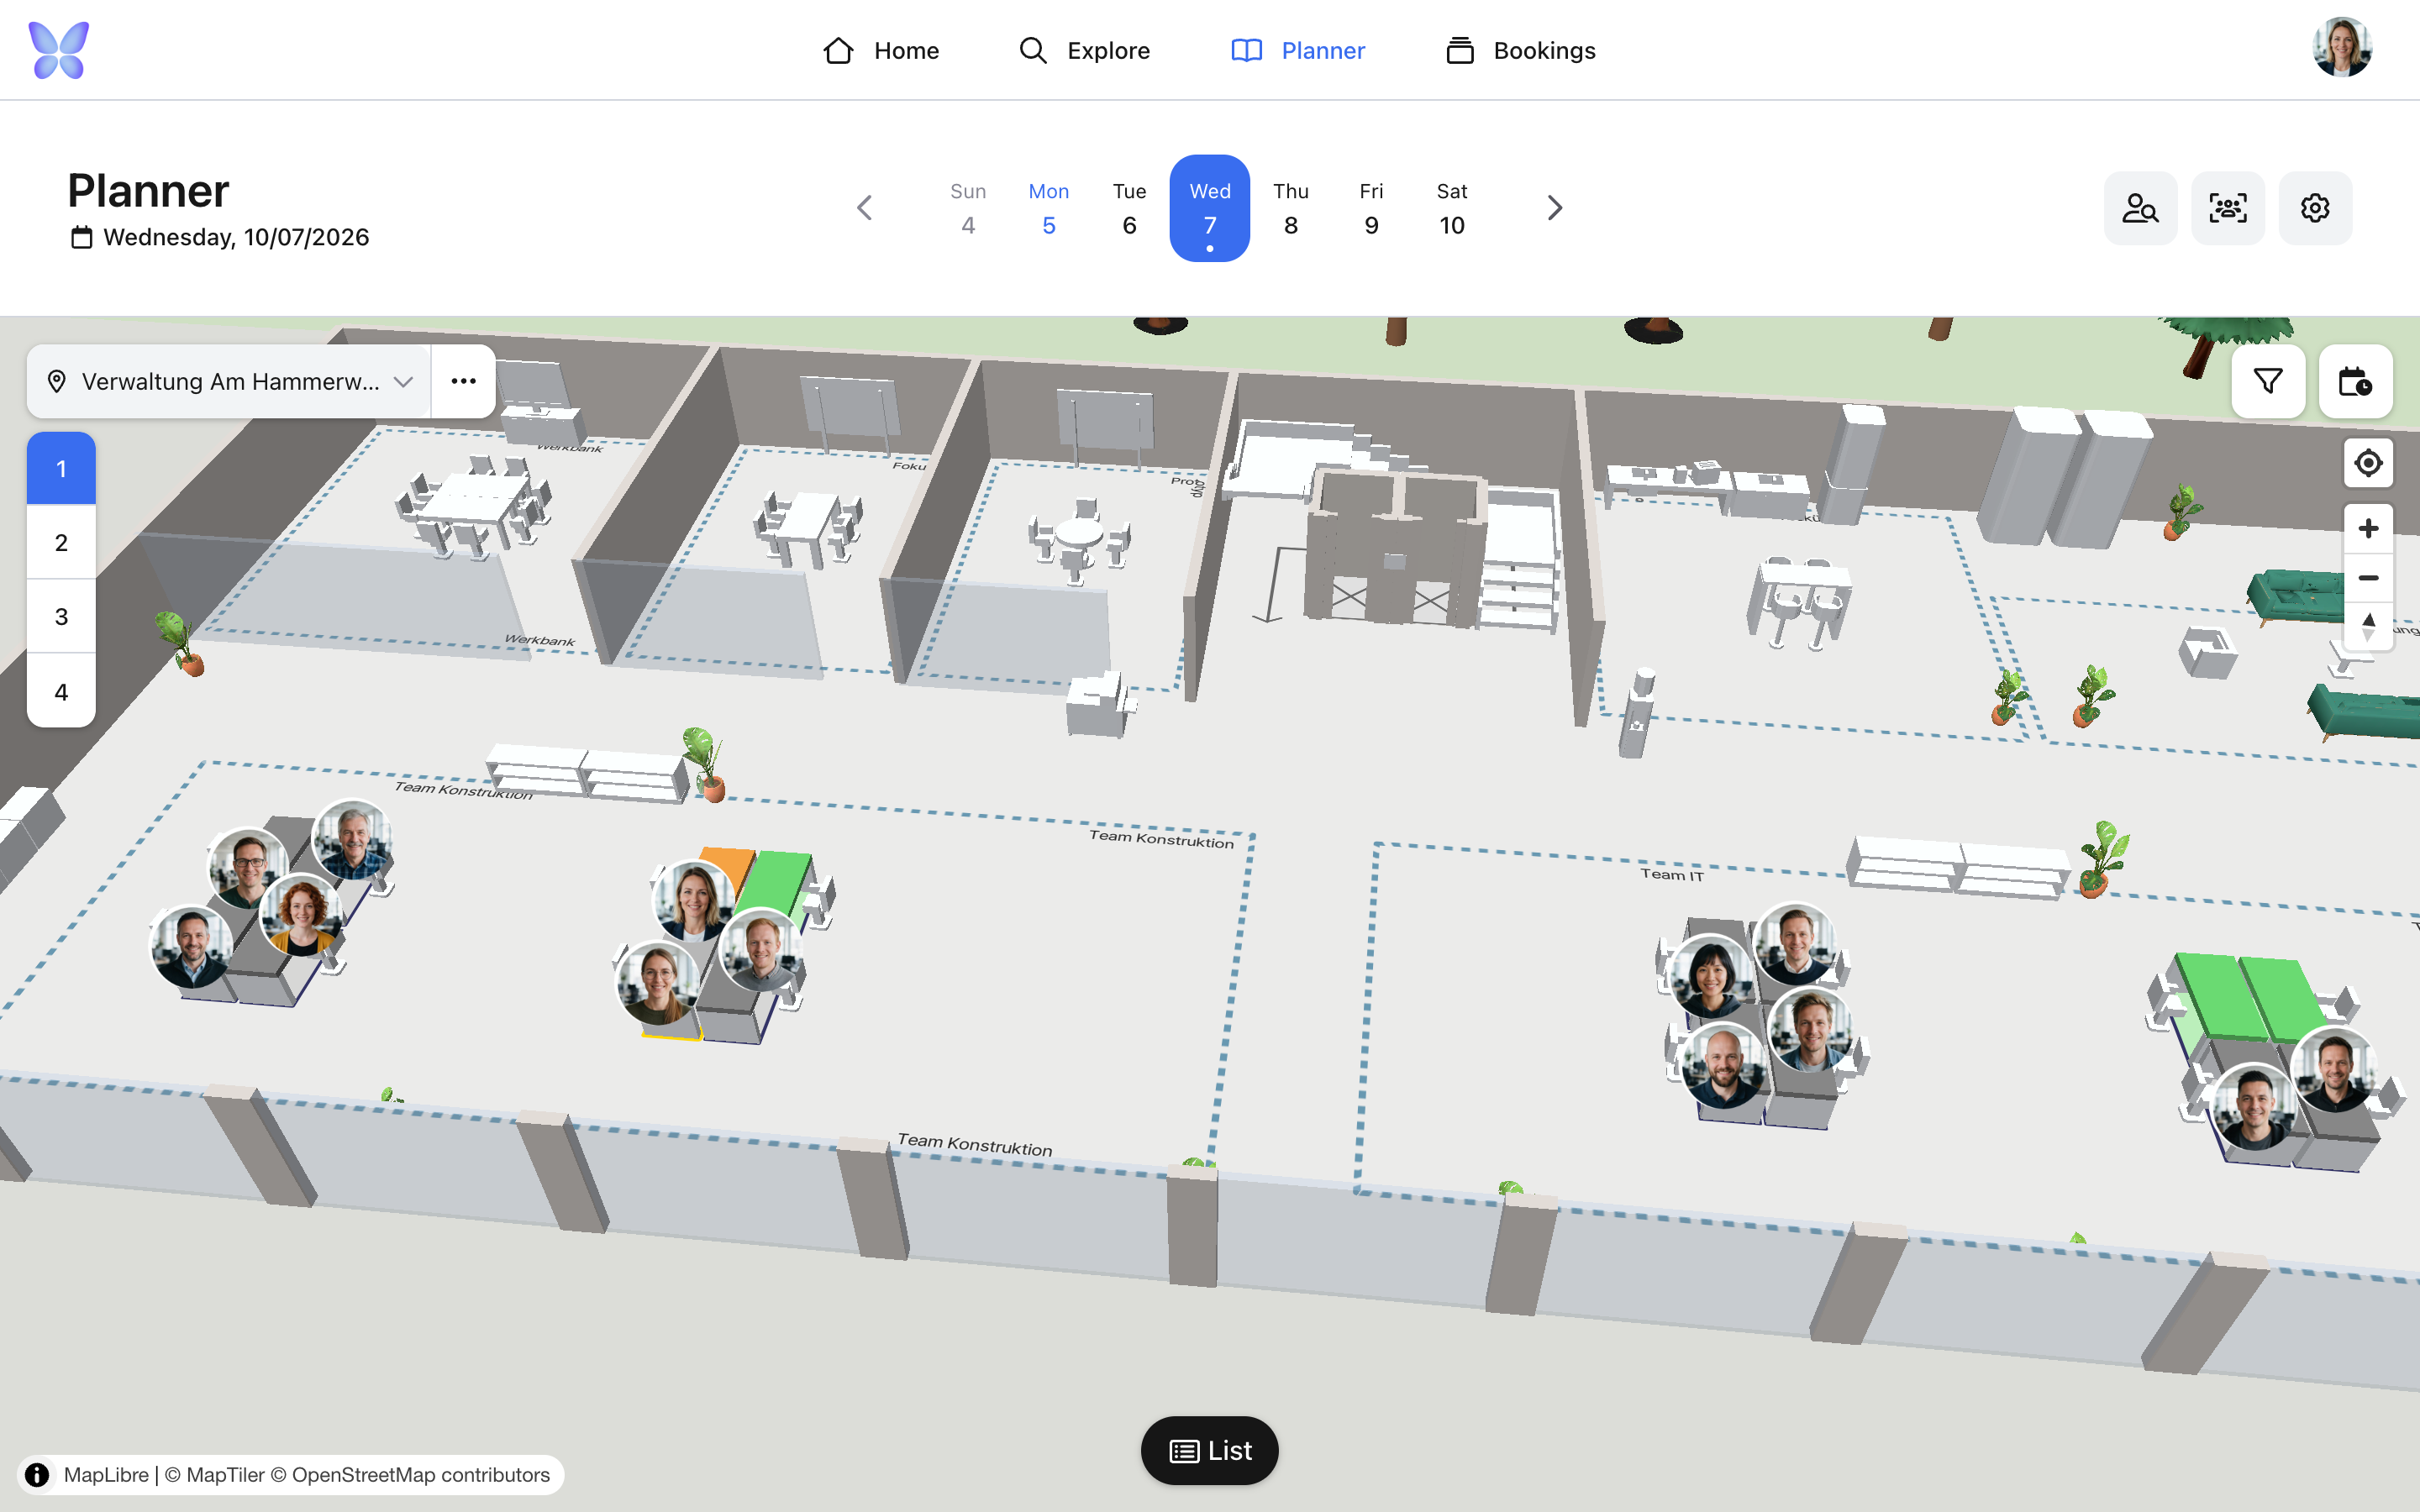Screen dimensions: 2420x1512
Task: Open map attribution info icon
Action: pyautogui.click(x=37, y=1475)
